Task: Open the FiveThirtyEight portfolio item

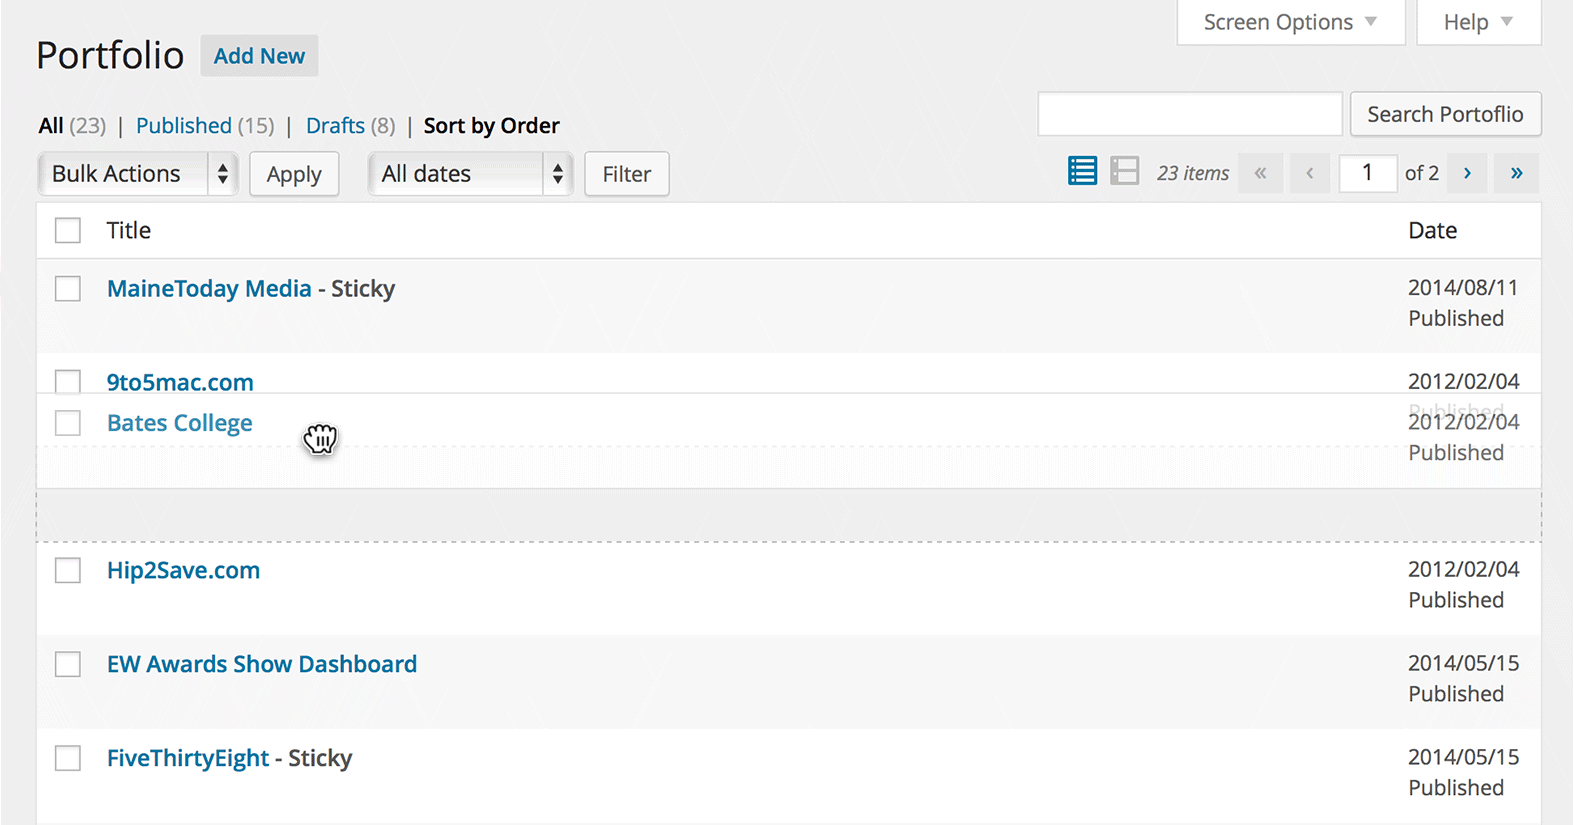Action: pyautogui.click(x=188, y=758)
